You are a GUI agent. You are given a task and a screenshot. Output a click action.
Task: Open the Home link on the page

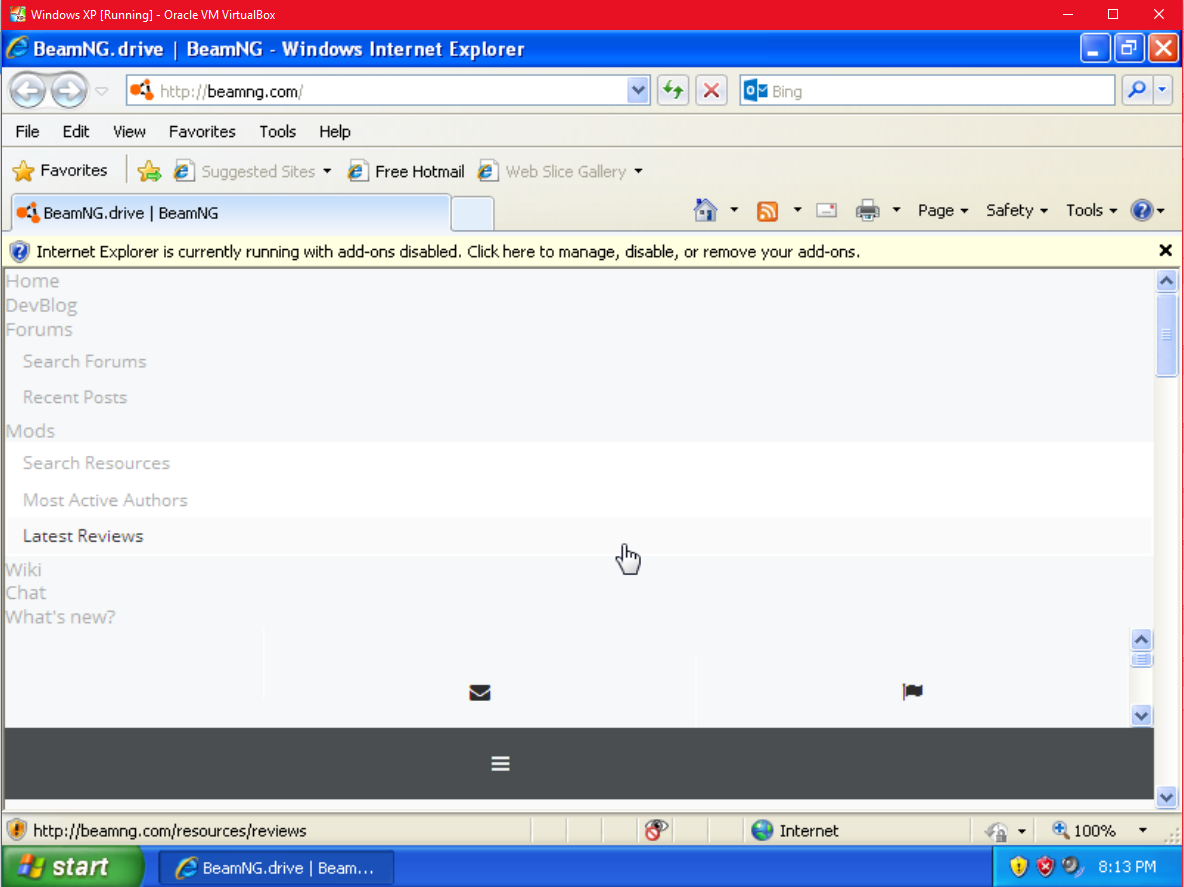(32, 281)
